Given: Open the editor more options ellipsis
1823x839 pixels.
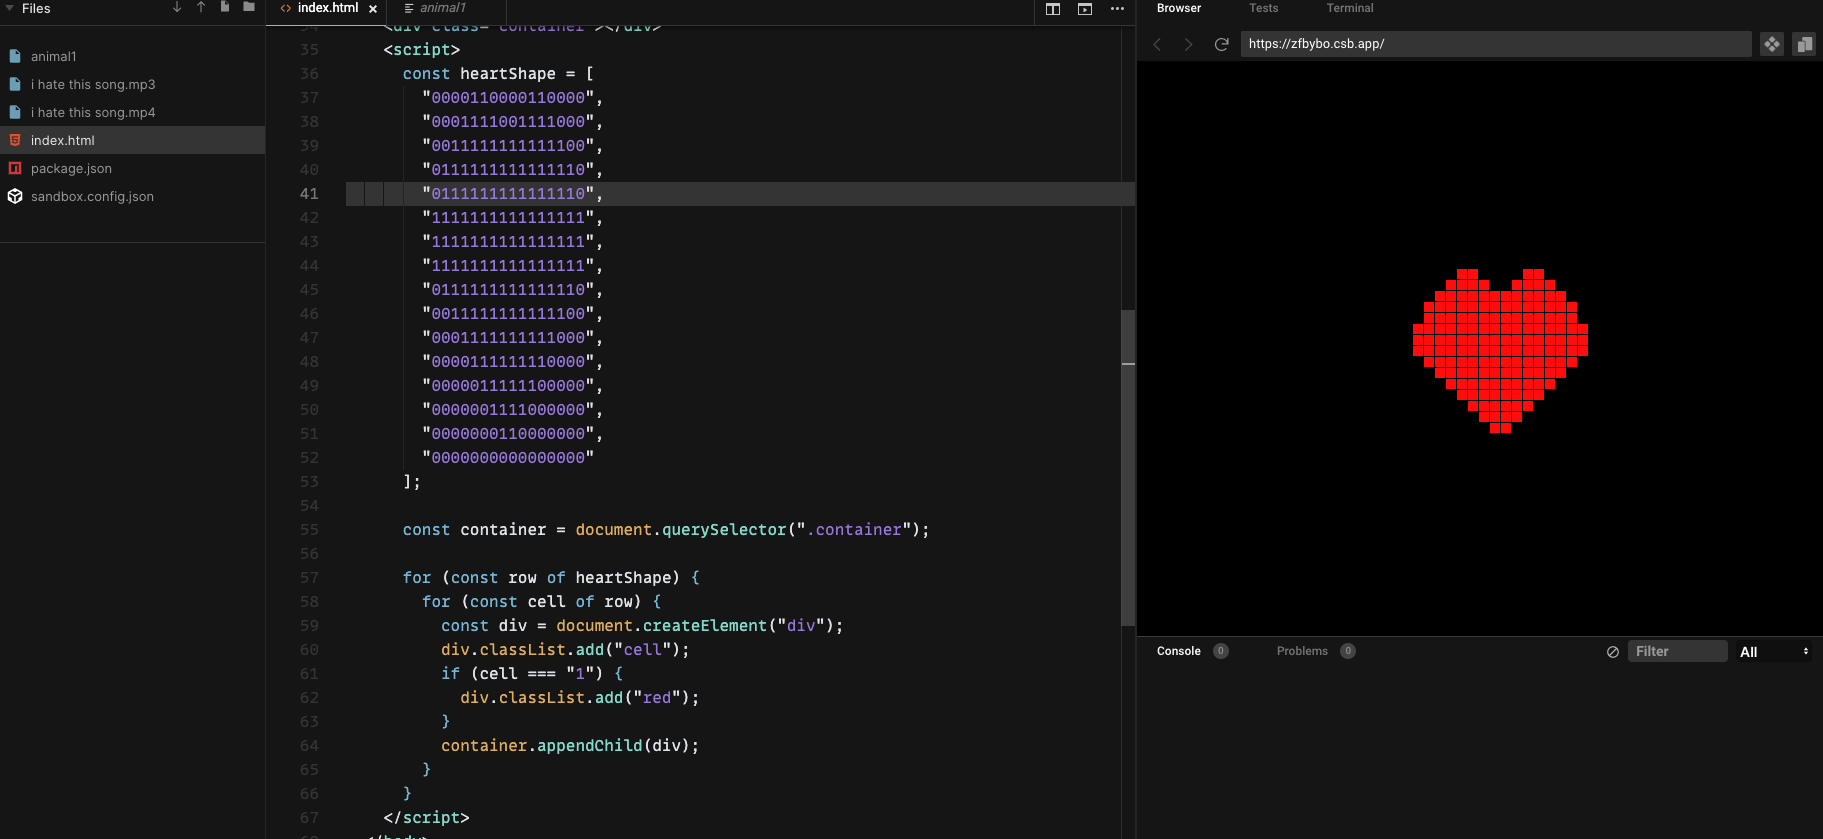Looking at the screenshot, I should coord(1117,9).
